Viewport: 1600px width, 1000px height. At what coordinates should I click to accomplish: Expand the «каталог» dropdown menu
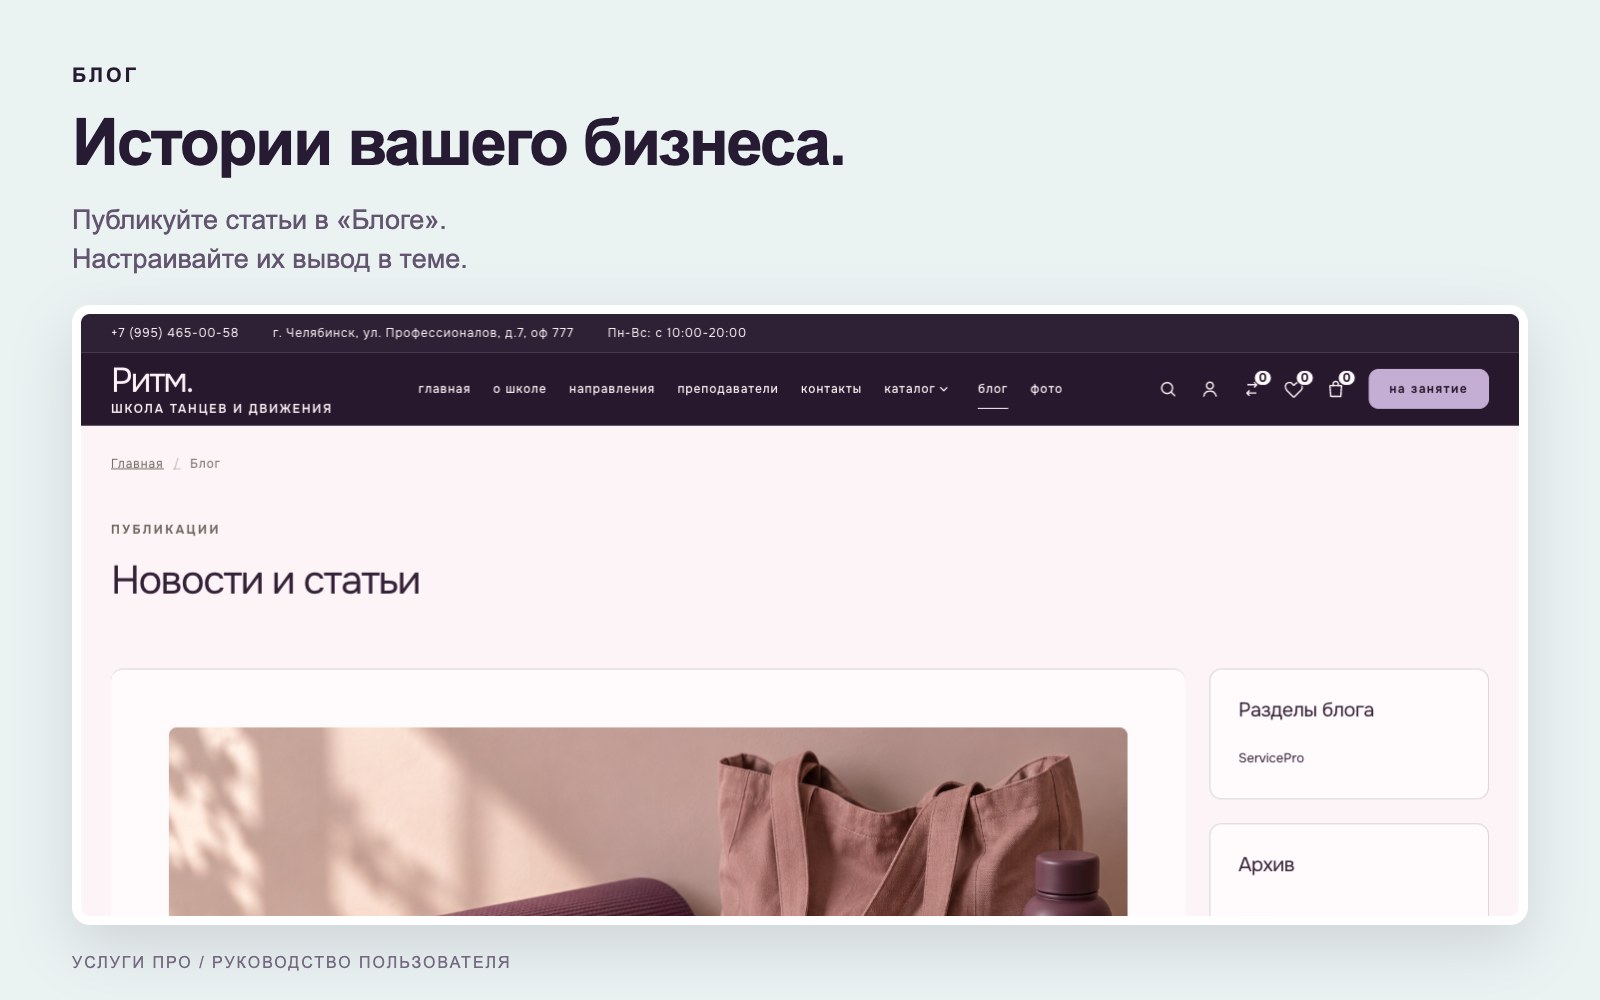pos(915,389)
